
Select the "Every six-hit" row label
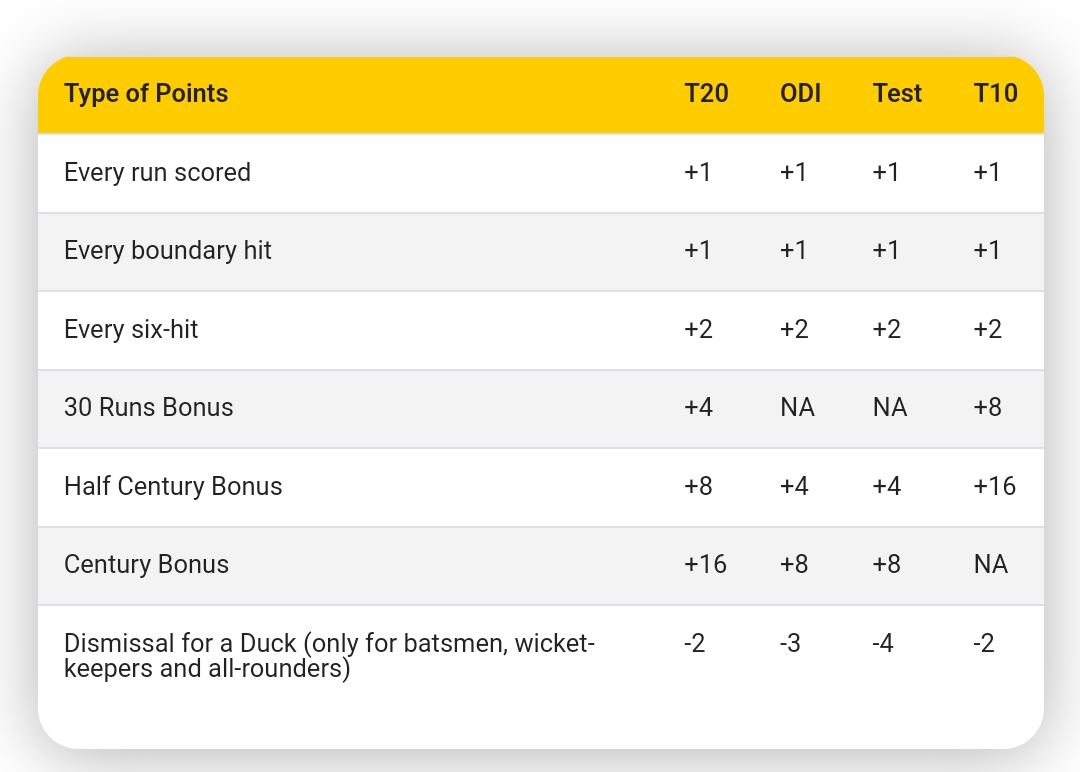(x=131, y=329)
